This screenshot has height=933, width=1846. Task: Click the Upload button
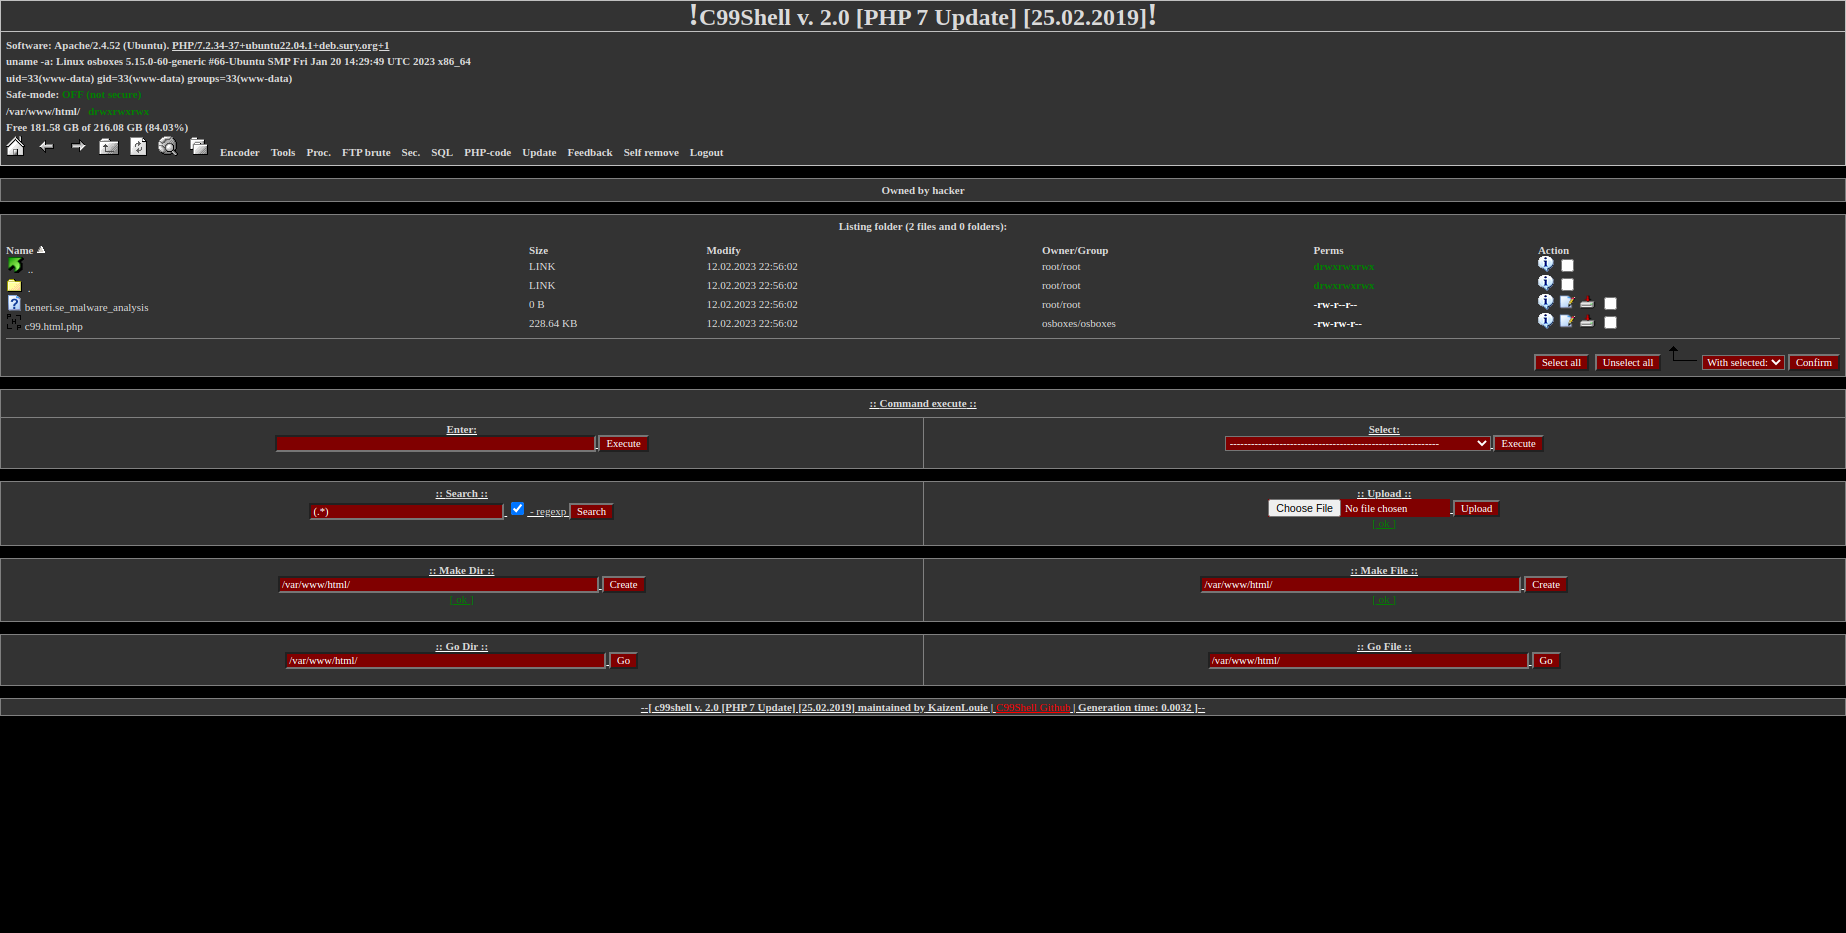(x=1477, y=509)
